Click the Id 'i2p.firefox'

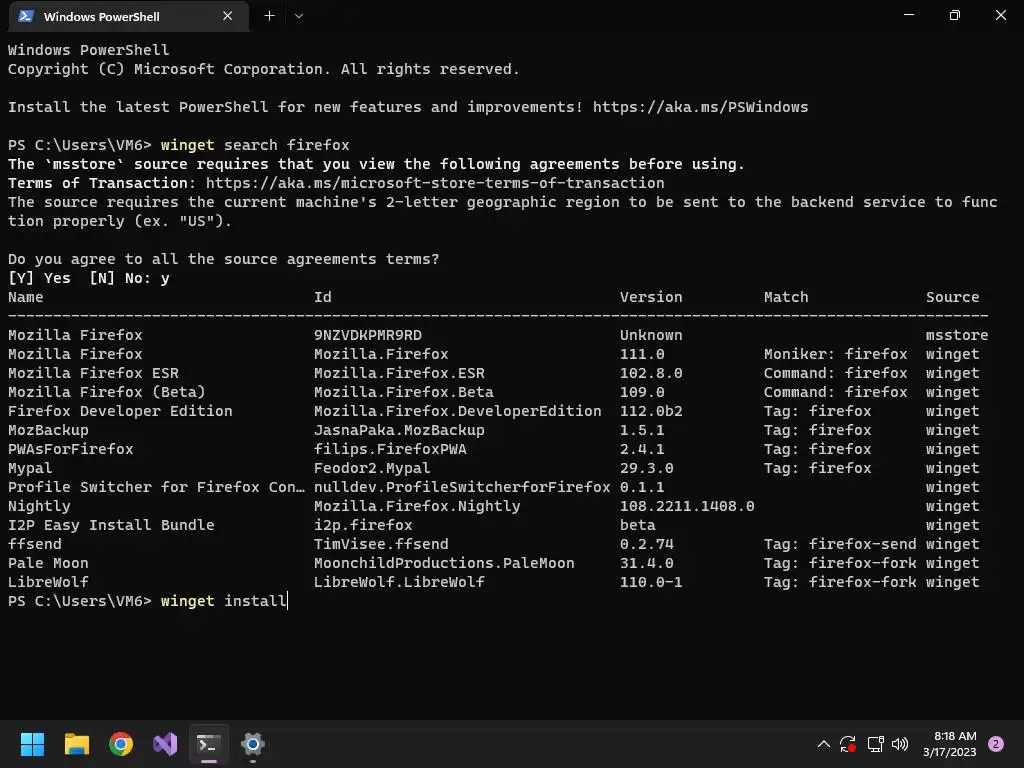pyautogui.click(x=362, y=524)
